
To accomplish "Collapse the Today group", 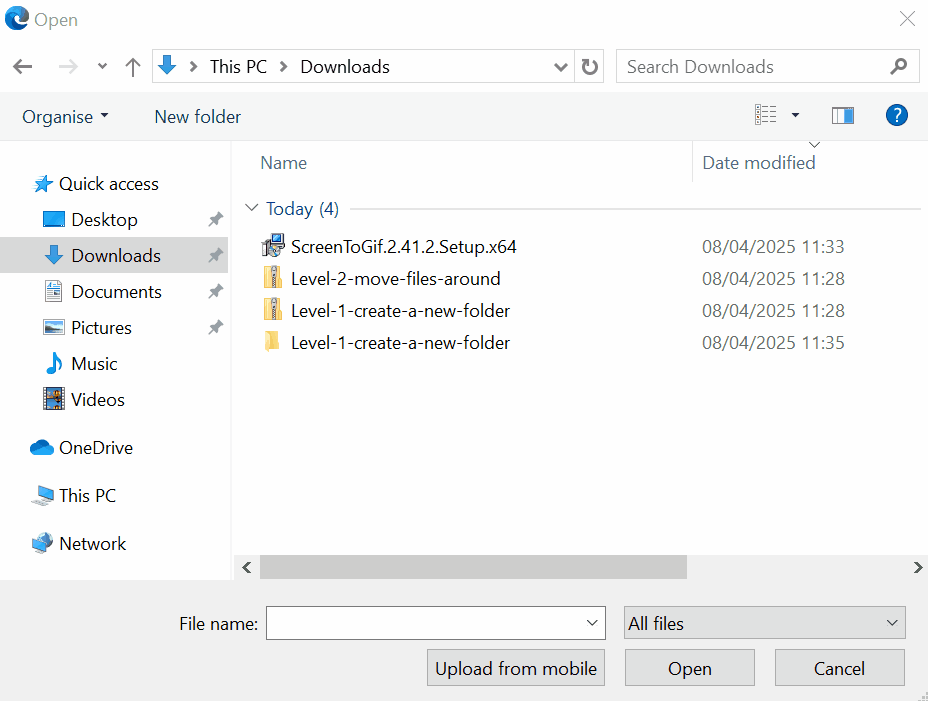I will tap(250, 209).
